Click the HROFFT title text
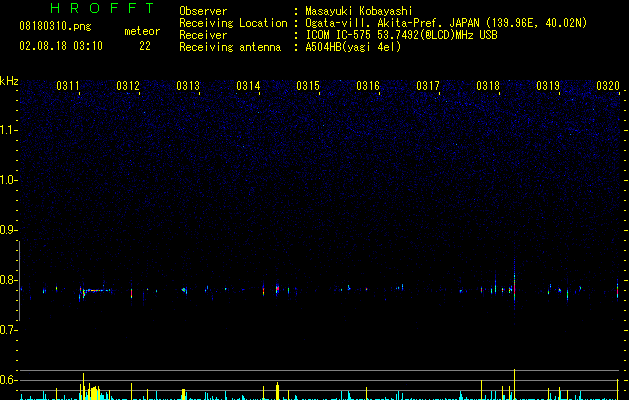This screenshot has height=400, width=629. pyautogui.click(x=102, y=8)
